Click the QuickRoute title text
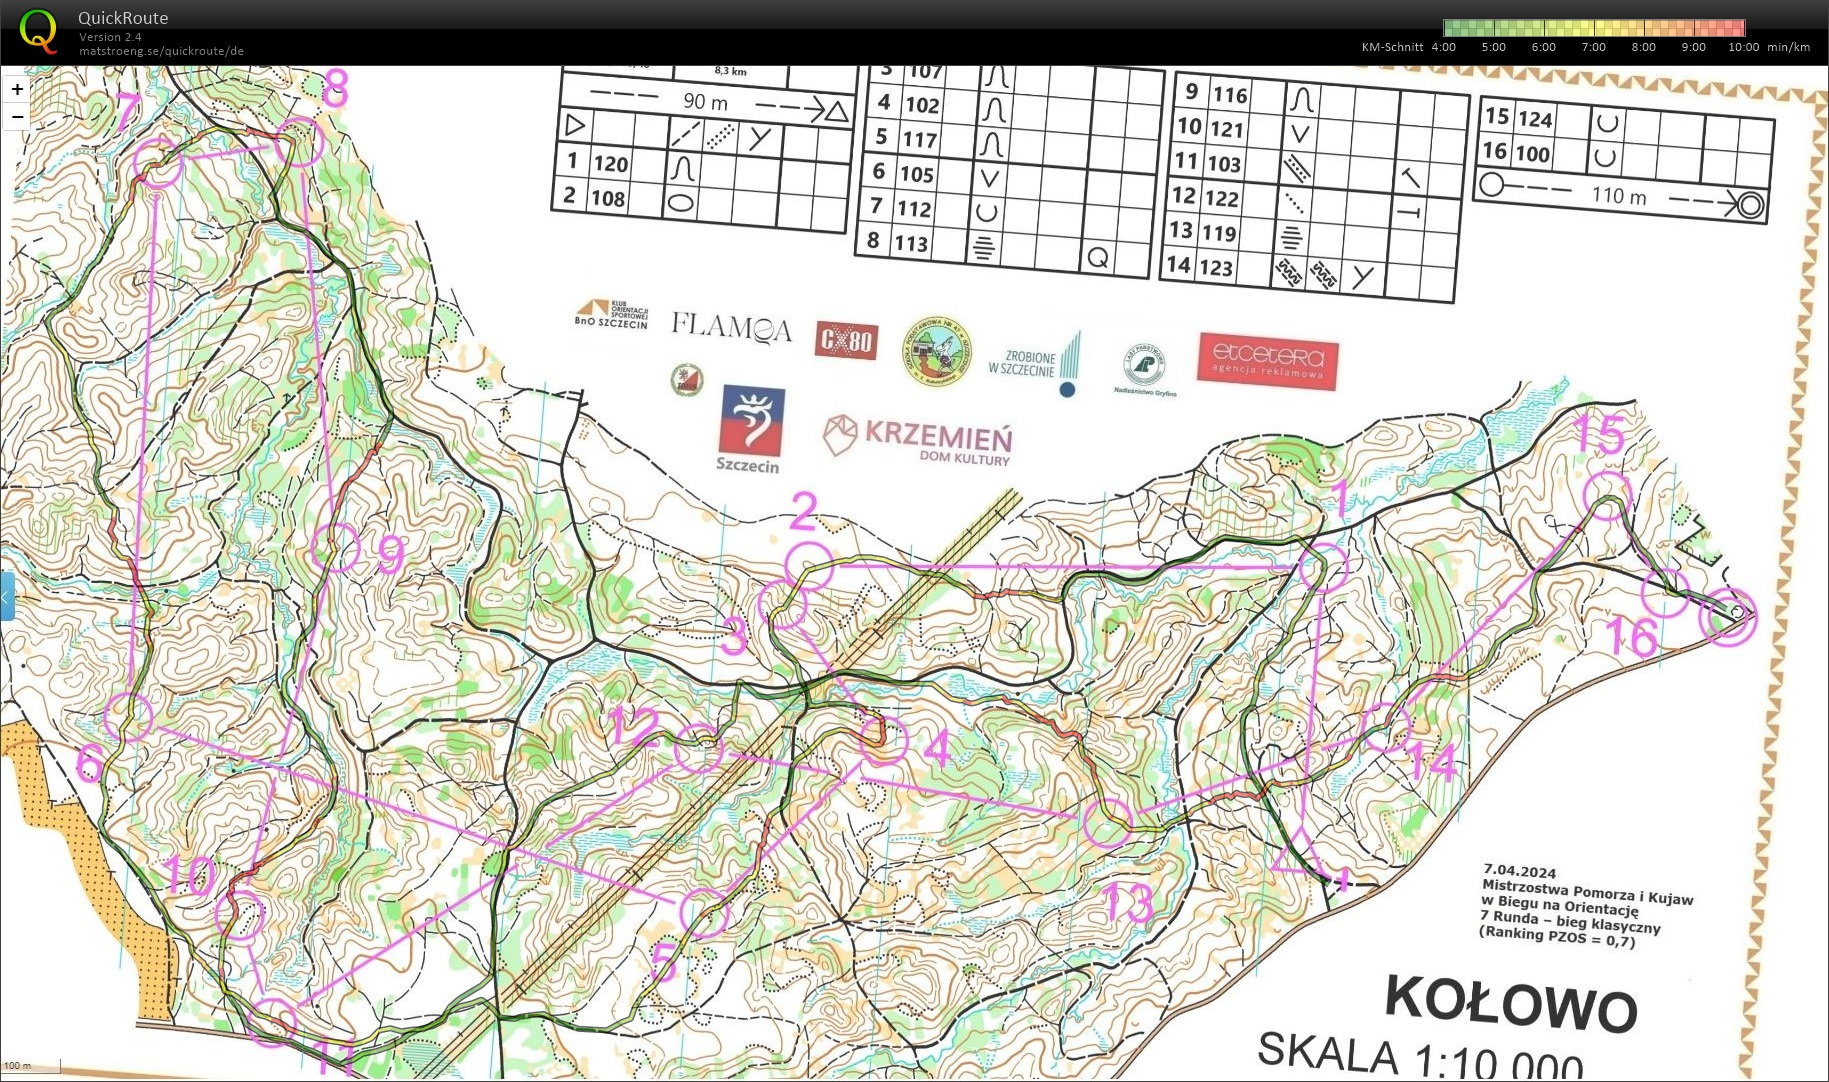The height and width of the screenshot is (1082, 1829). click(x=123, y=18)
